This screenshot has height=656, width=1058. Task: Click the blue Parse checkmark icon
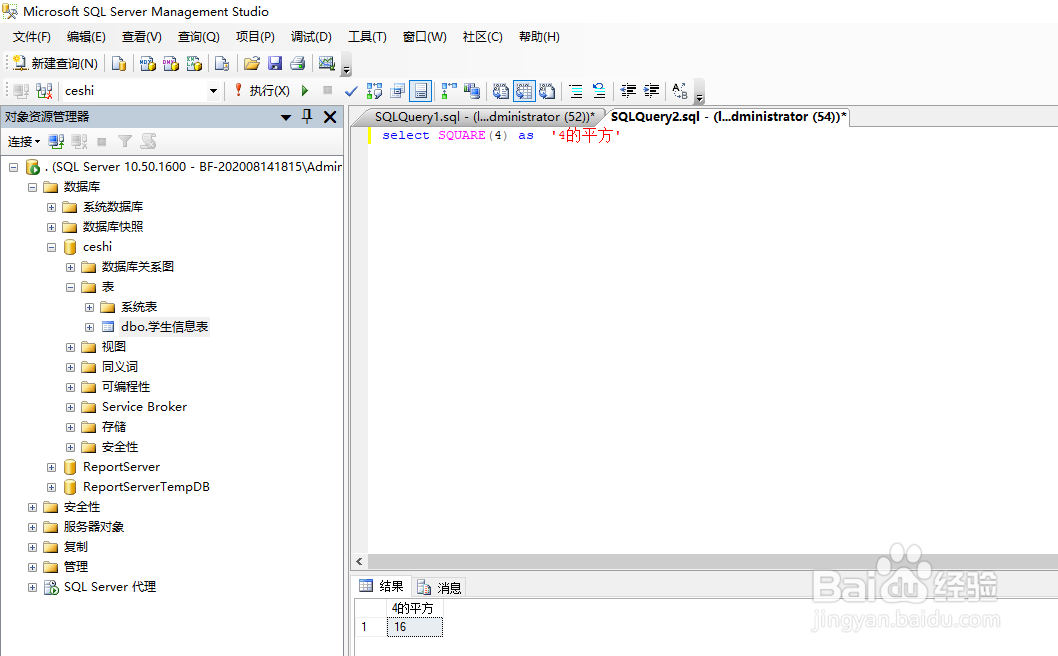(351, 90)
